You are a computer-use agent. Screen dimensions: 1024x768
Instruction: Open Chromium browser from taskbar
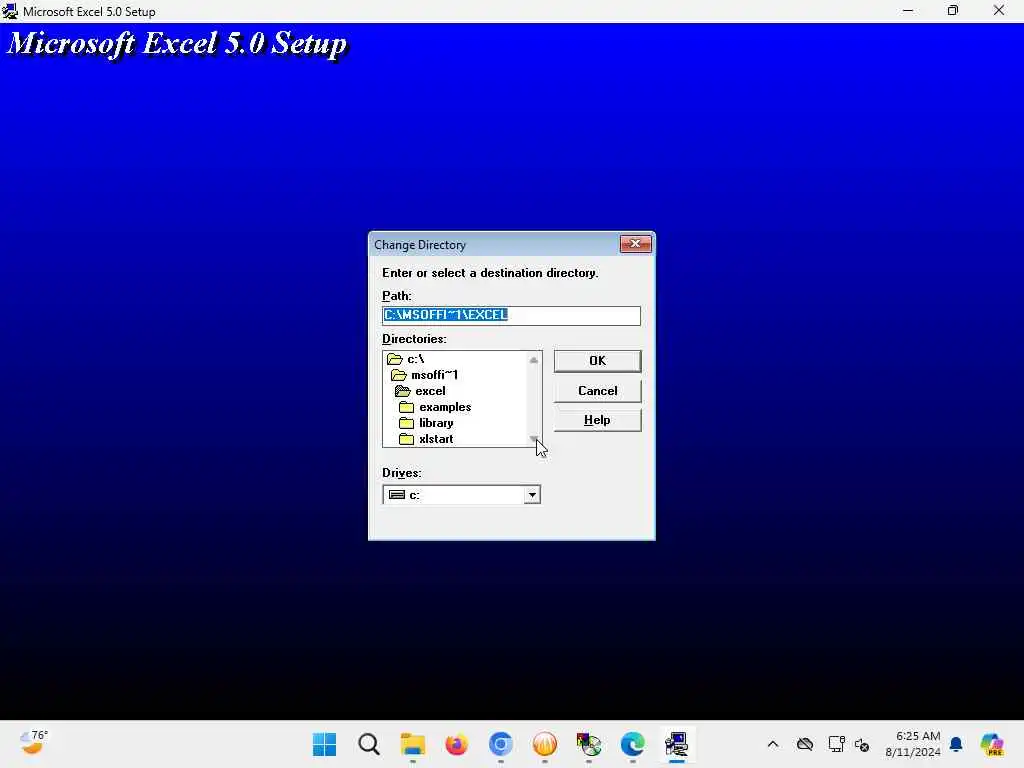pyautogui.click(x=500, y=744)
